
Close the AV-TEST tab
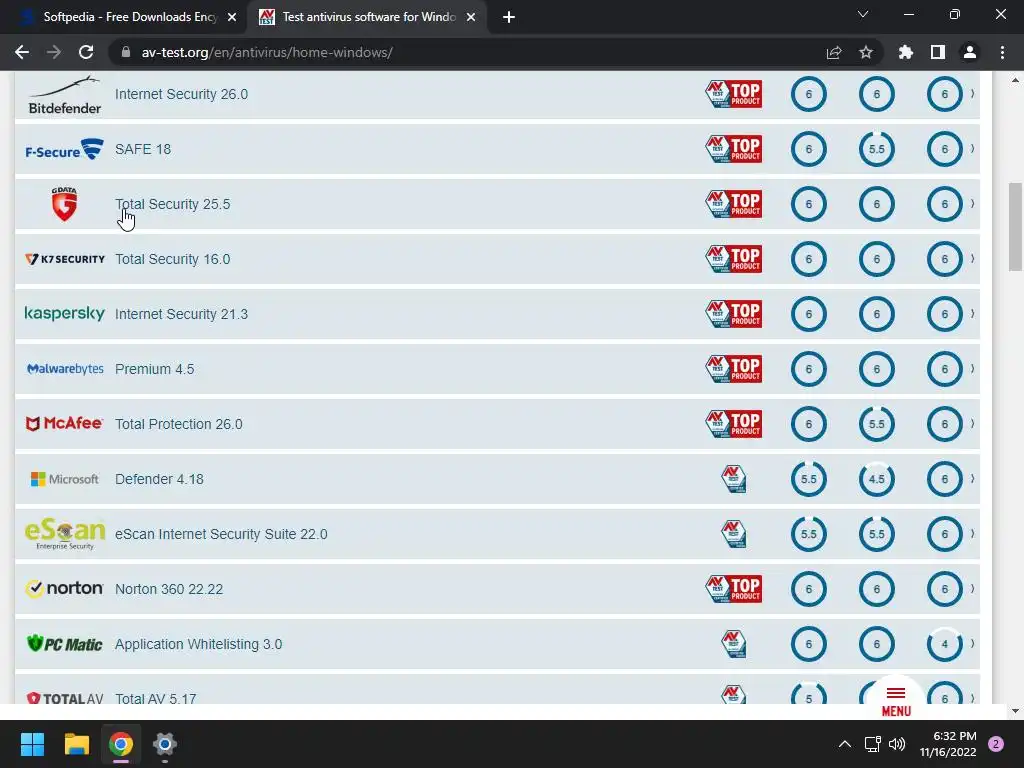click(471, 17)
